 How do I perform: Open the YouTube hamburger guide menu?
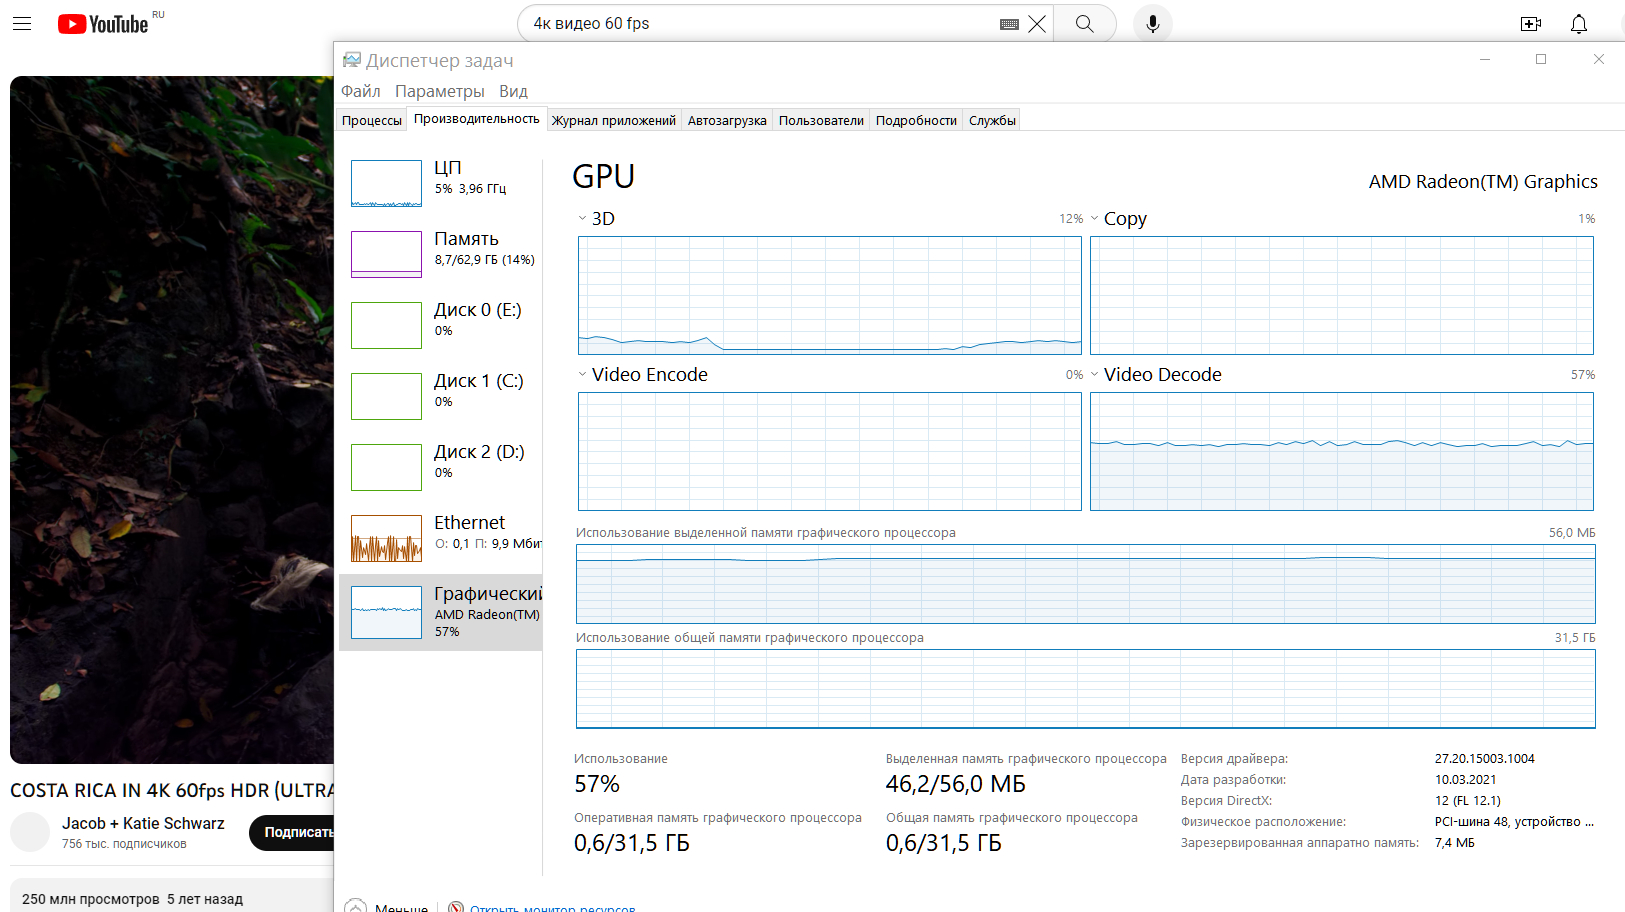point(22,24)
